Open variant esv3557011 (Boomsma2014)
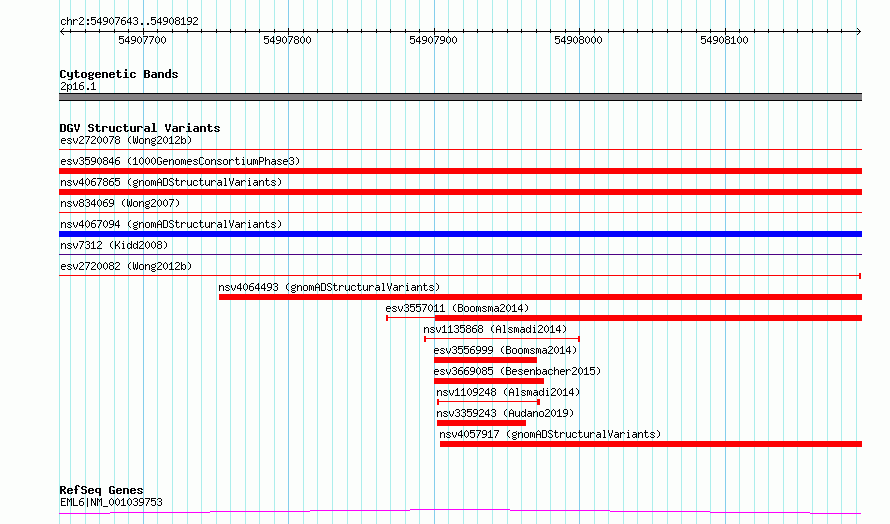The width and height of the screenshot is (890, 524). click(x=457, y=308)
